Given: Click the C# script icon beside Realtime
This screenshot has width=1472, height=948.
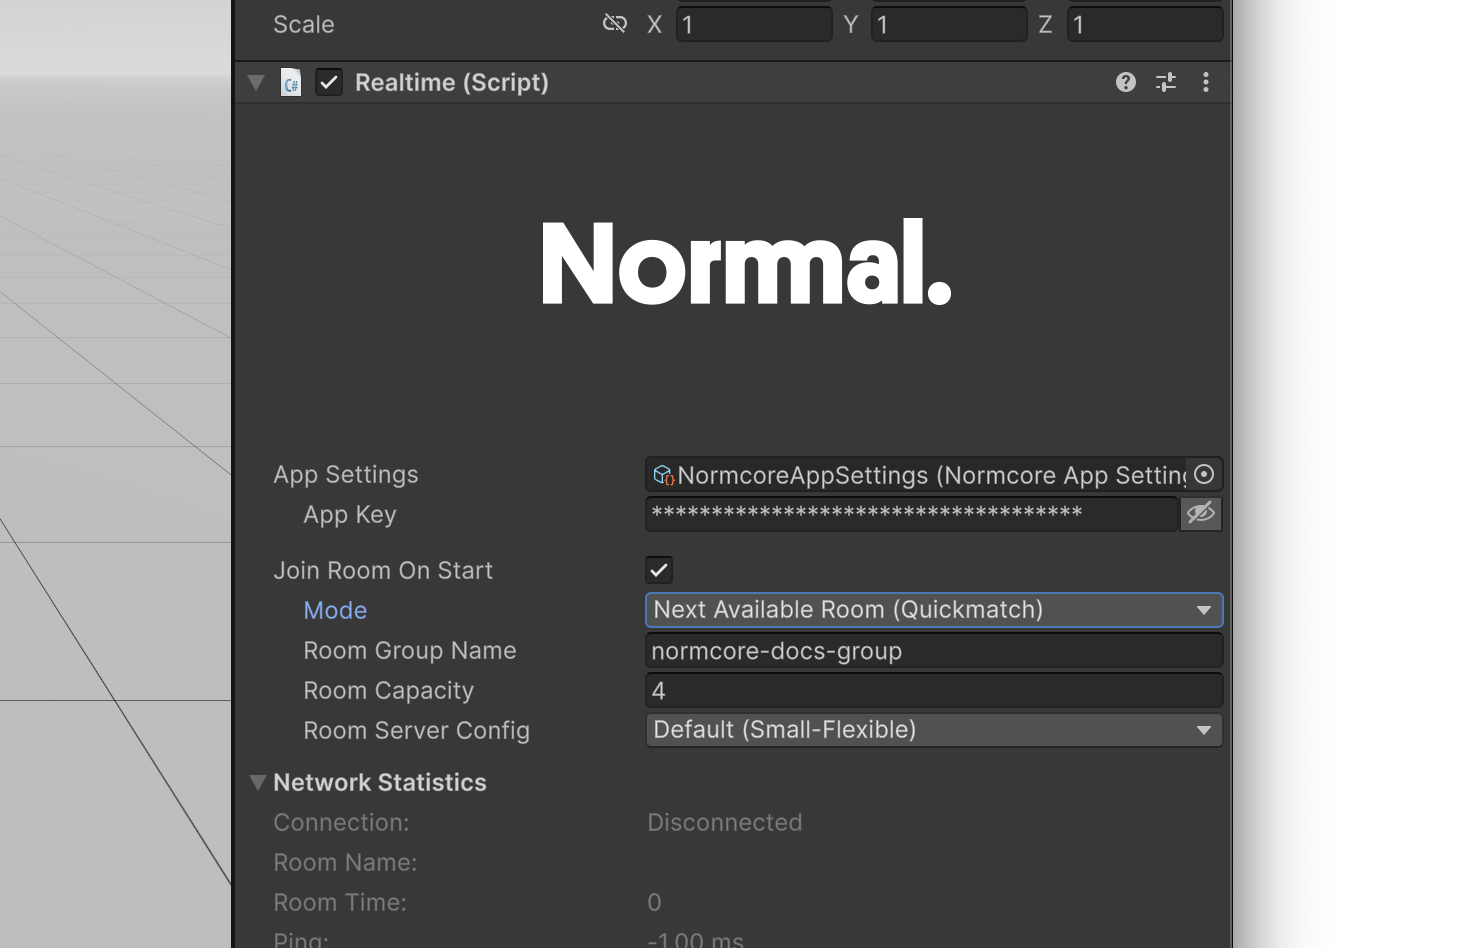Looking at the screenshot, I should pyautogui.click(x=291, y=83).
